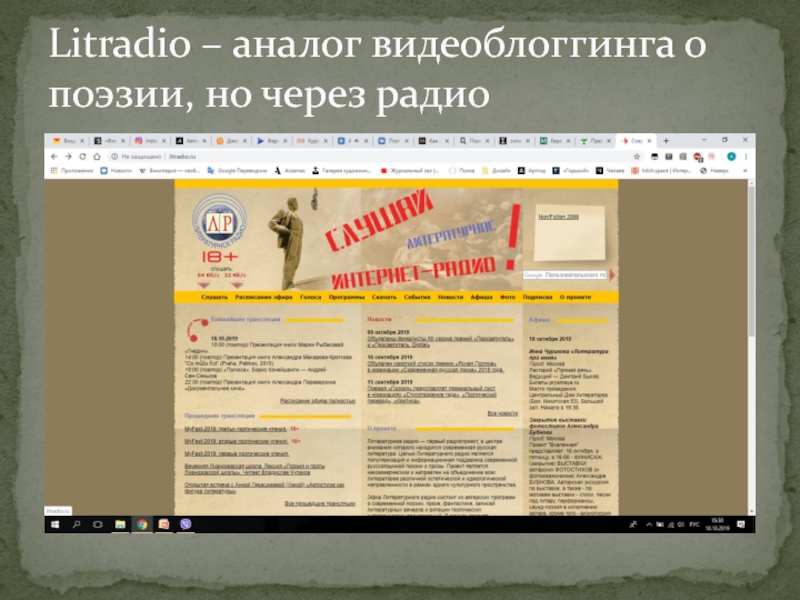The image size is (800, 600).
Task: Open the 'Все новости' link
Action: (503, 413)
